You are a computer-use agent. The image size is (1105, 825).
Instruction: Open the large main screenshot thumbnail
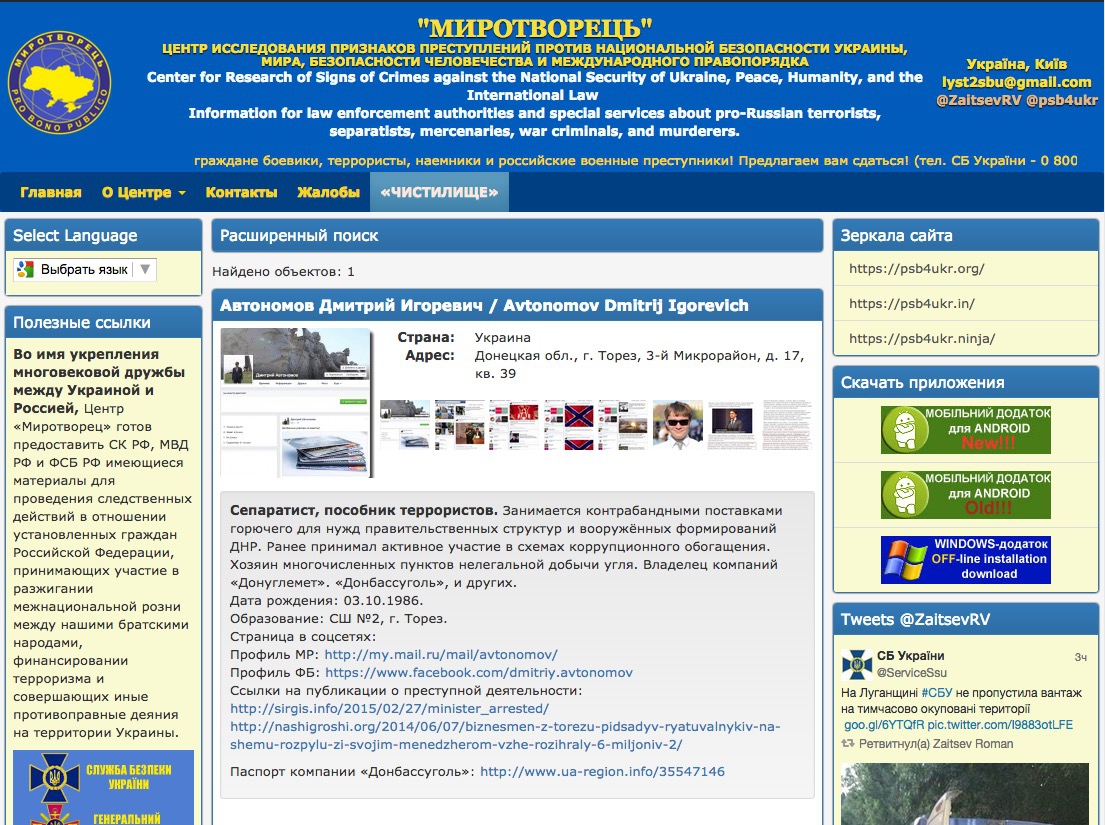(296, 402)
